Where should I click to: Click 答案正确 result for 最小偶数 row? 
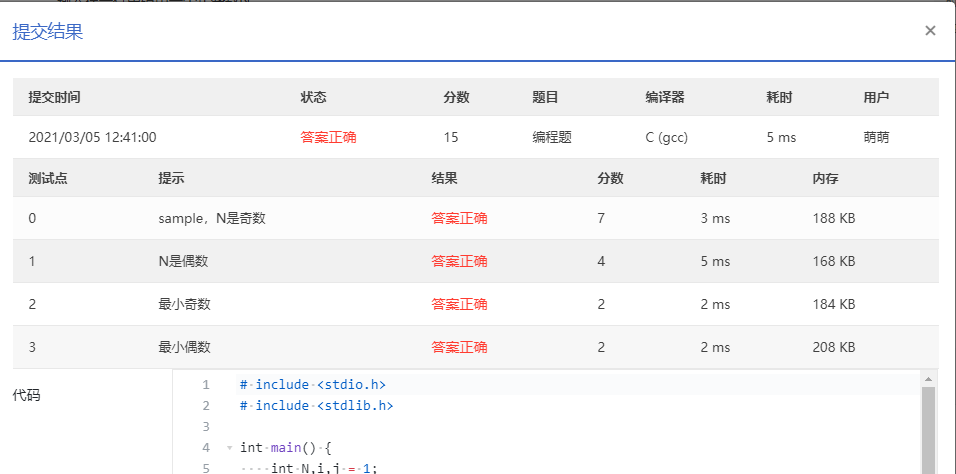(459, 347)
